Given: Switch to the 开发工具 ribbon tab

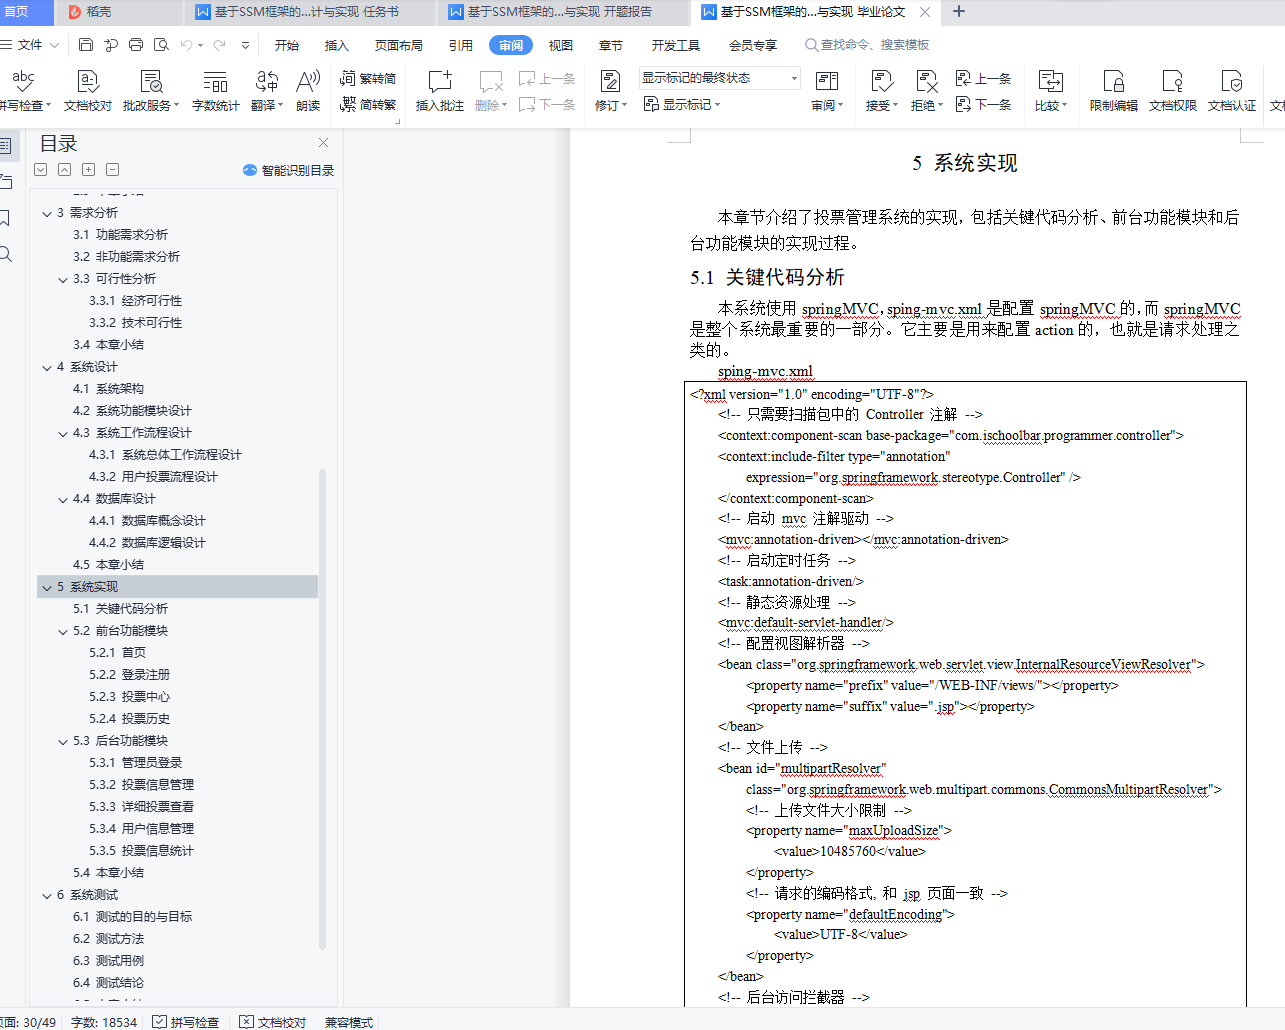Looking at the screenshot, I should click(676, 45).
